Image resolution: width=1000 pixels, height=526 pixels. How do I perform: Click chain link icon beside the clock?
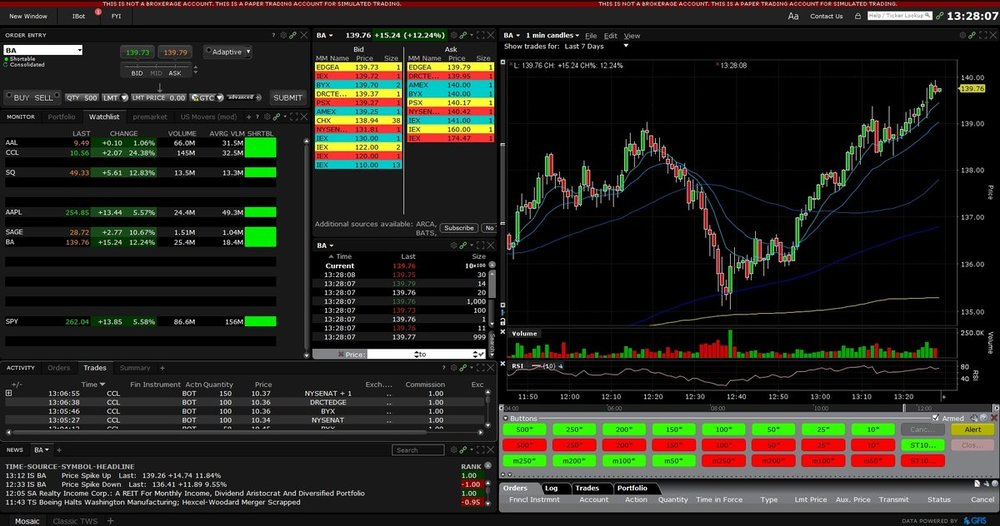tap(939, 16)
